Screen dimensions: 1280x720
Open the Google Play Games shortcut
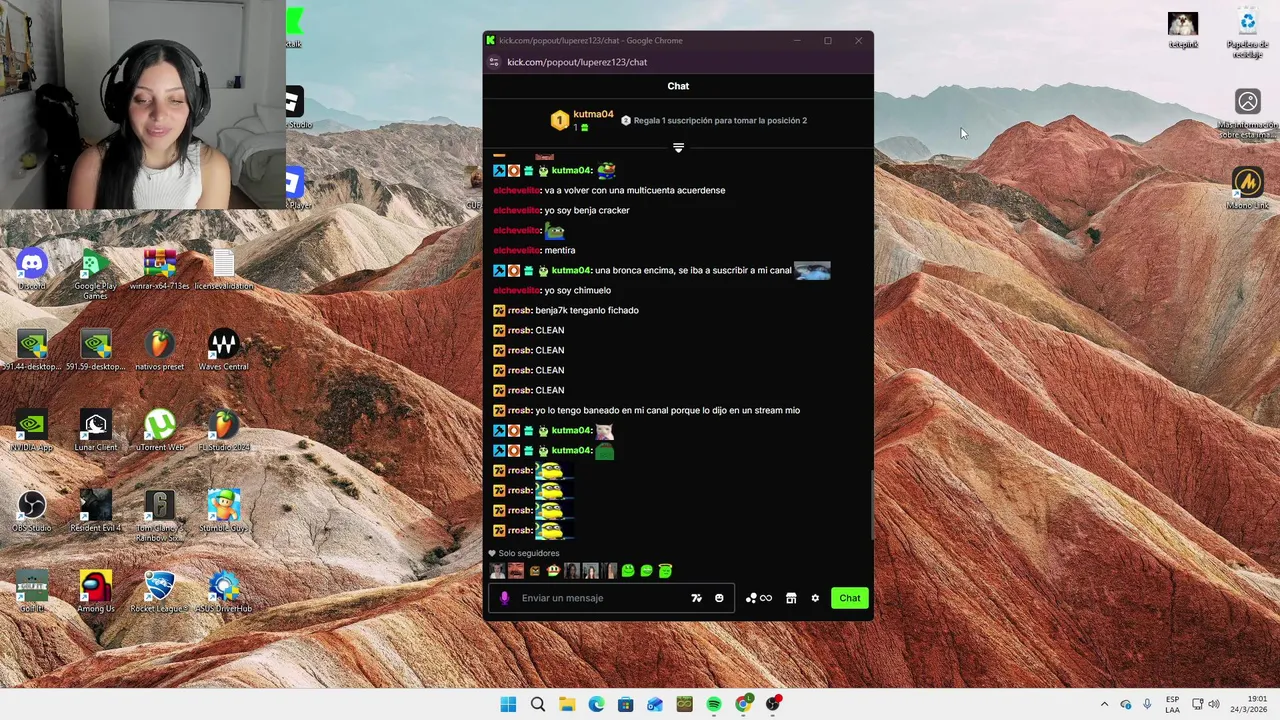[95, 274]
